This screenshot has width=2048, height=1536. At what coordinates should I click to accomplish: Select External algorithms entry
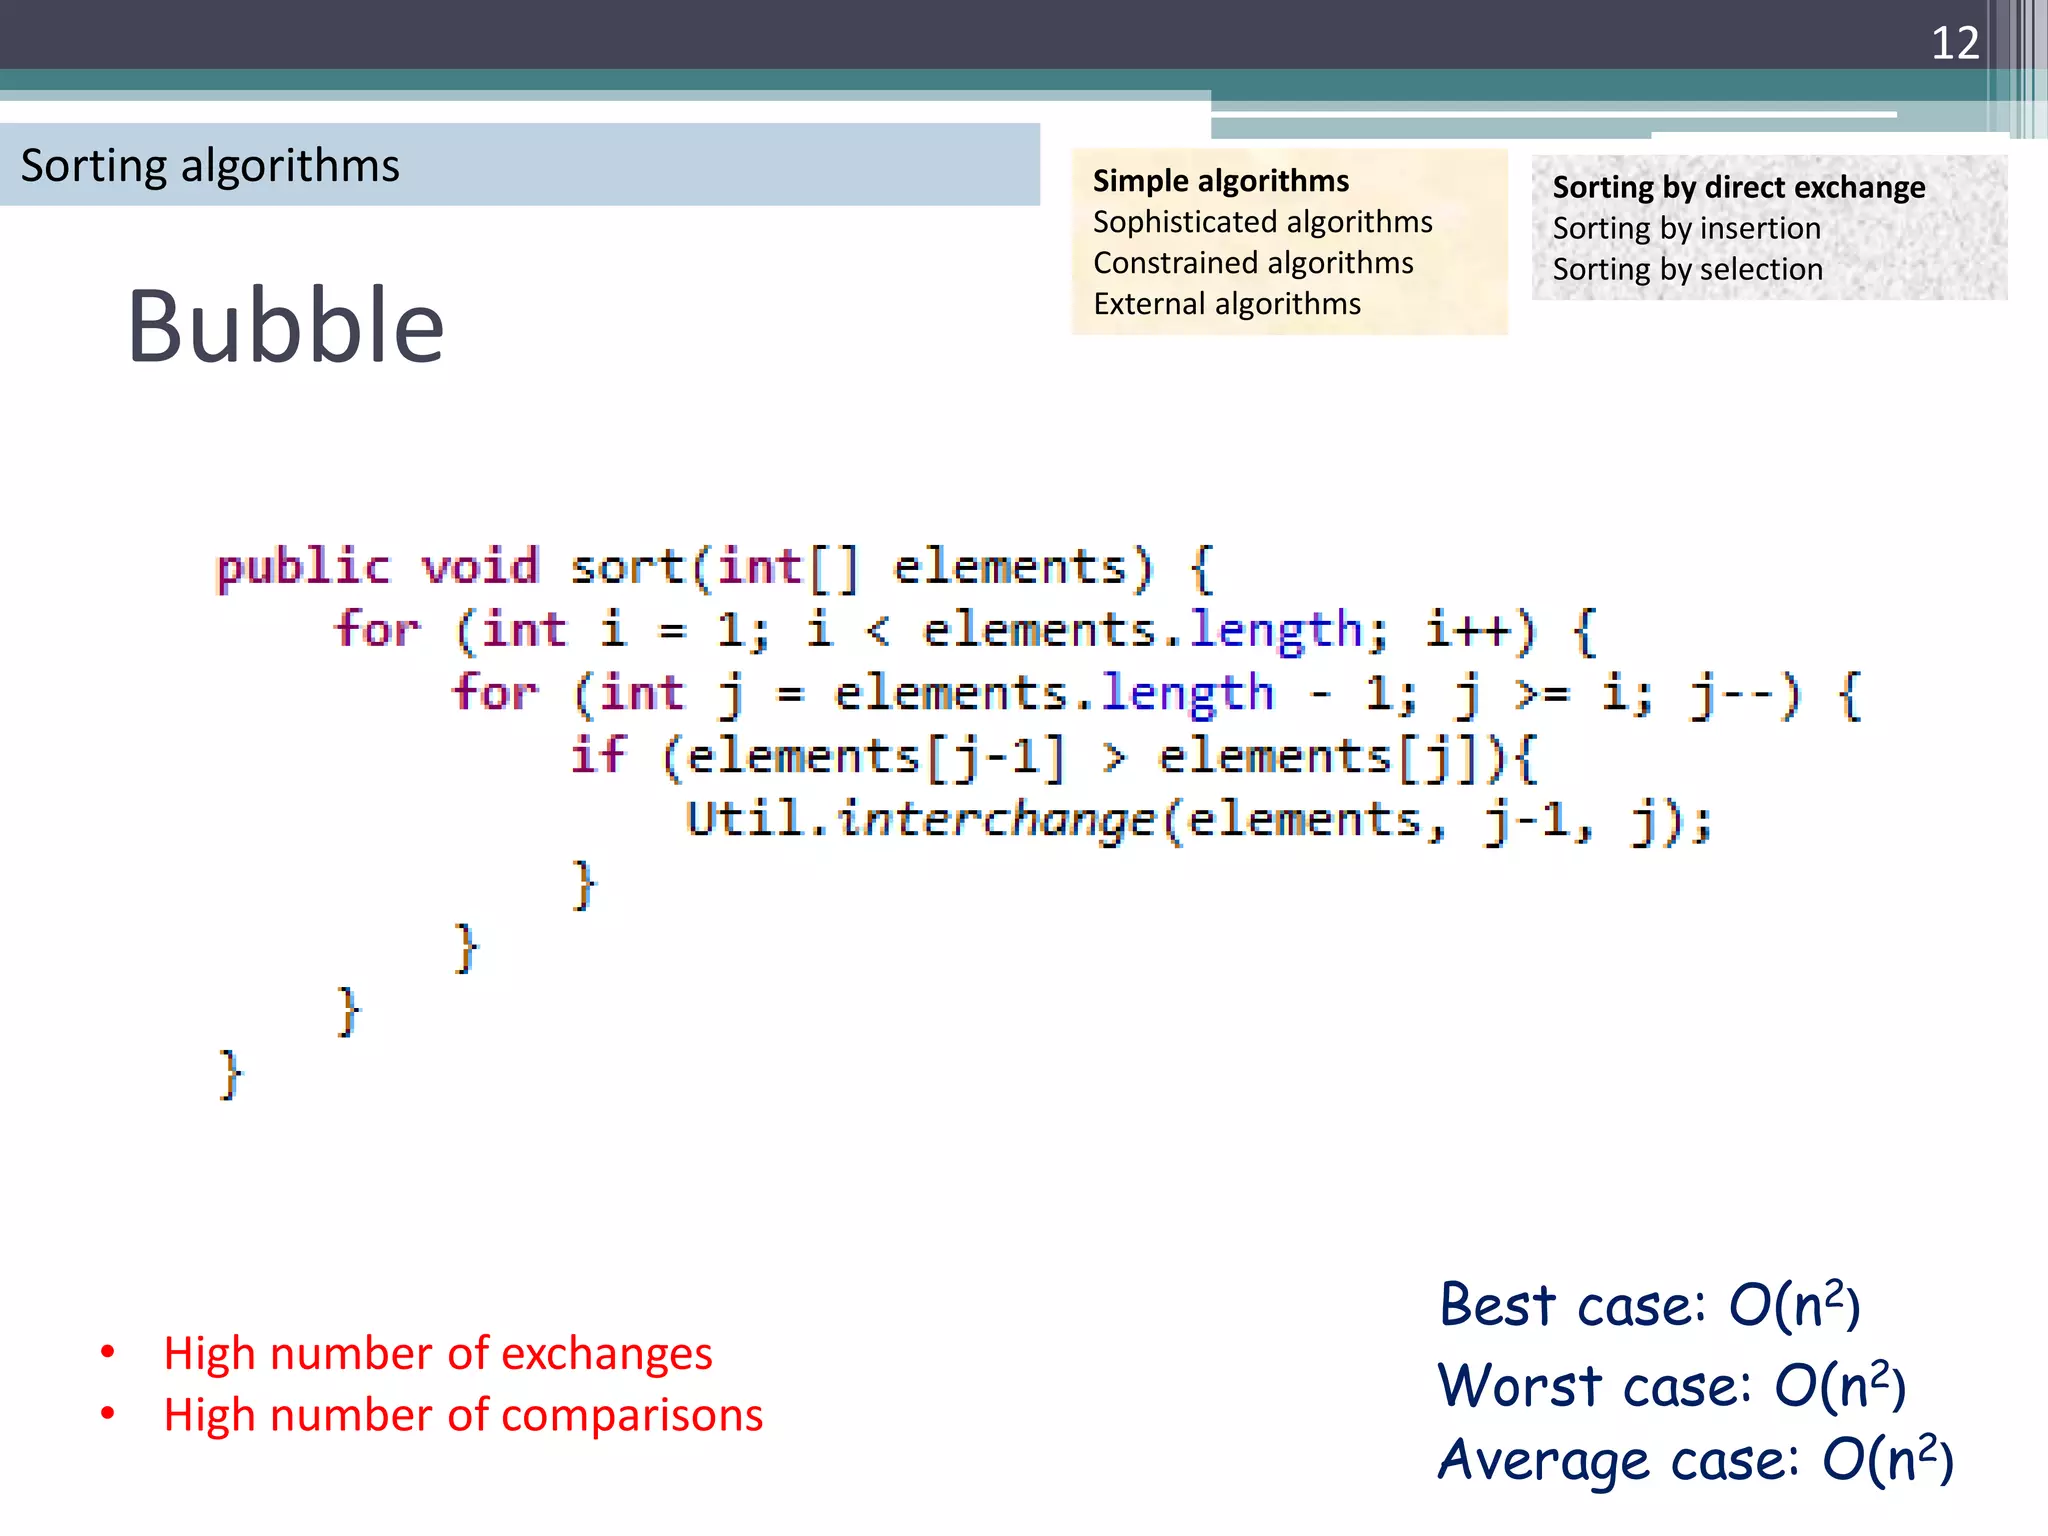click(1227, 304)
